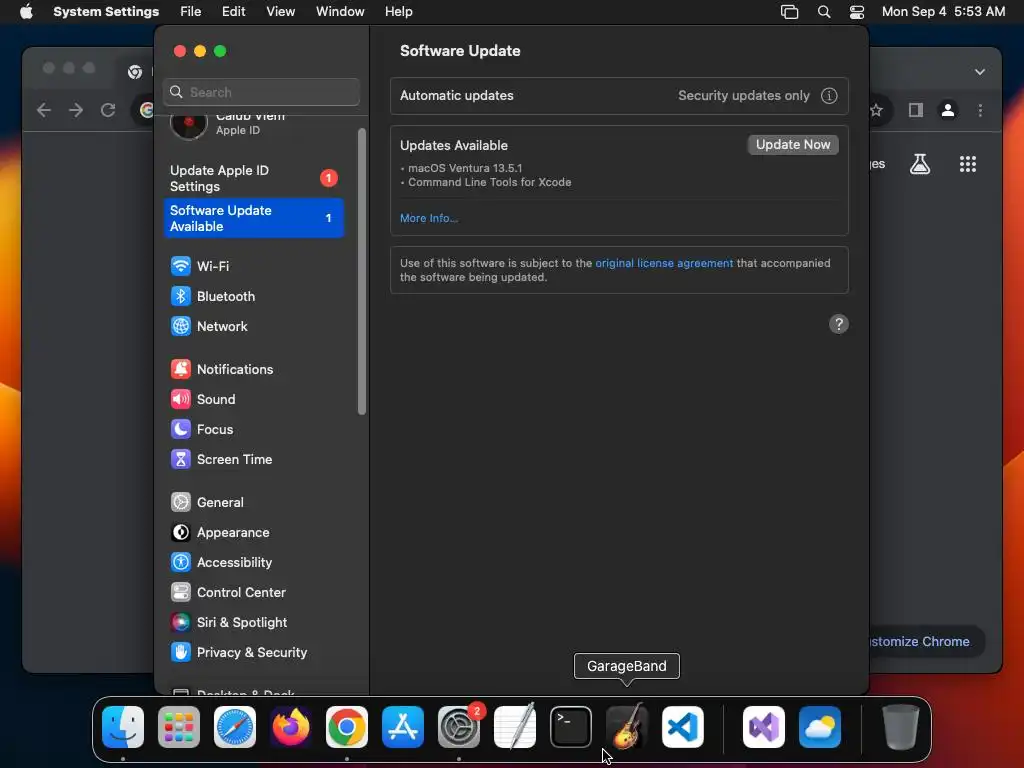
Task: Click the Stage Manager menu bar icon
Action: [790, 12]
